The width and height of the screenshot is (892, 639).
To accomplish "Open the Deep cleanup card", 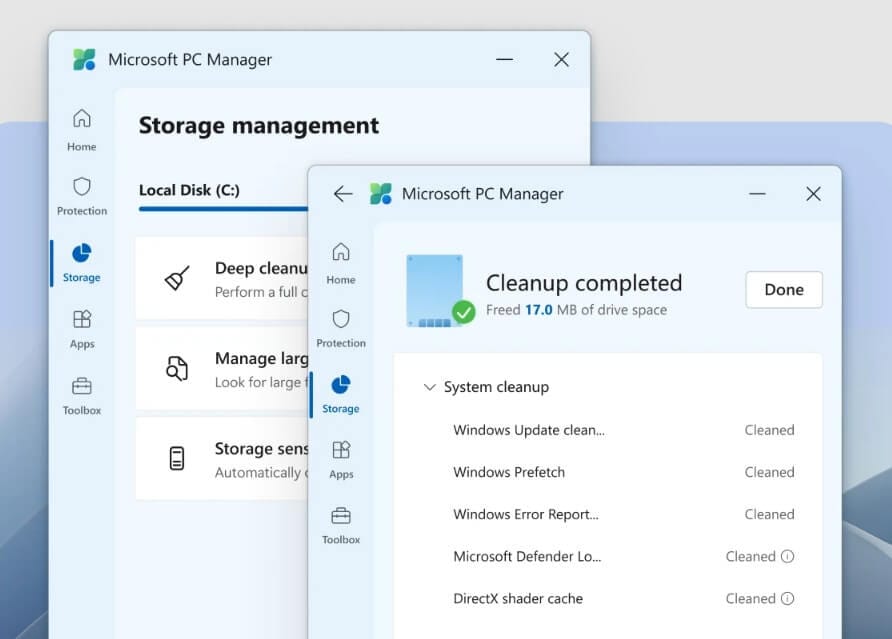I will (x=222, y=278).
